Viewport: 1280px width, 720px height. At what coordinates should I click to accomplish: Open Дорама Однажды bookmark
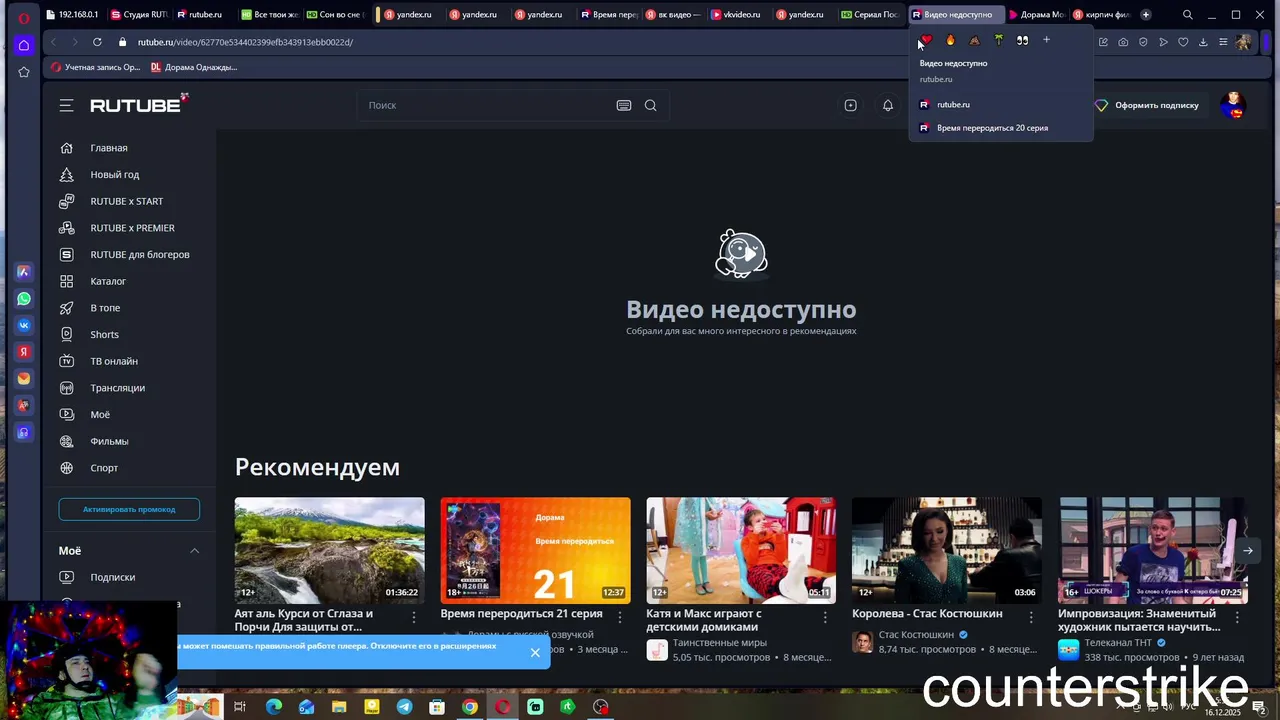pyautogui.click(x=194, y=67)
